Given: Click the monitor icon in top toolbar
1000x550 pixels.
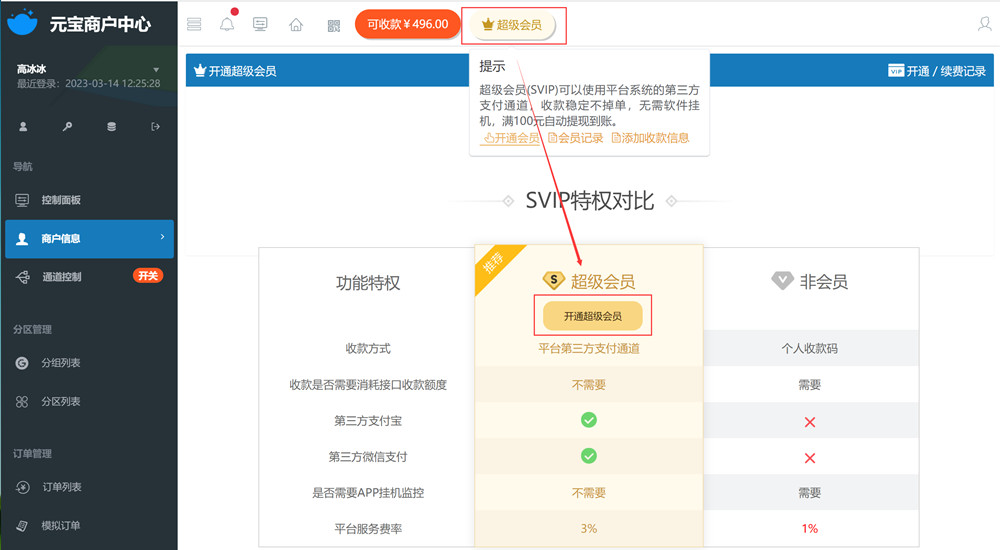Looking at the screenshot, I should tap(260, 24).
